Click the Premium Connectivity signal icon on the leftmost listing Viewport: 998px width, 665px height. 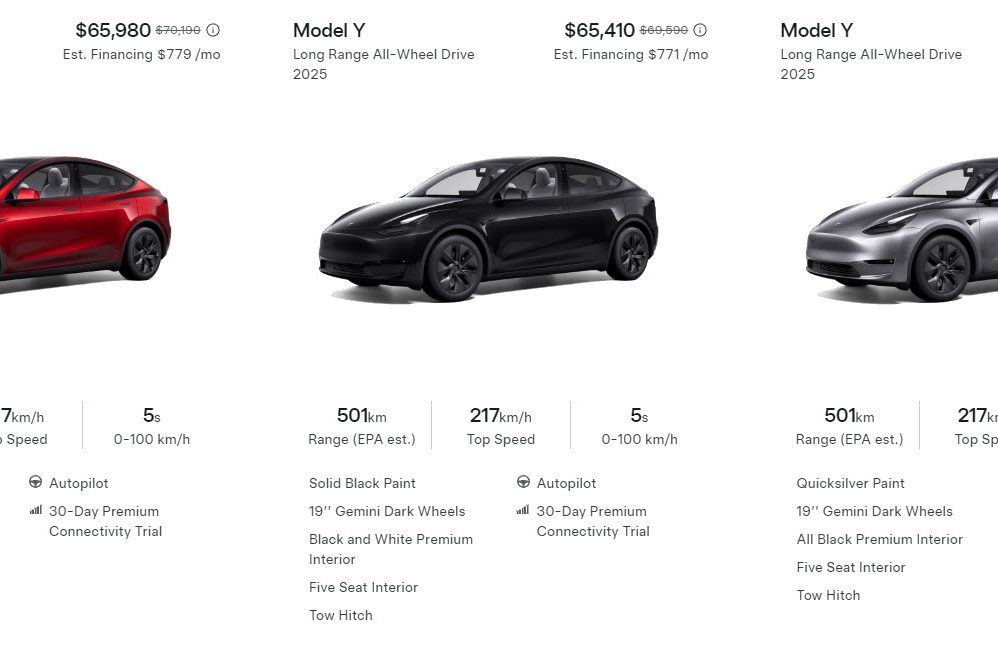click(35, 510)
